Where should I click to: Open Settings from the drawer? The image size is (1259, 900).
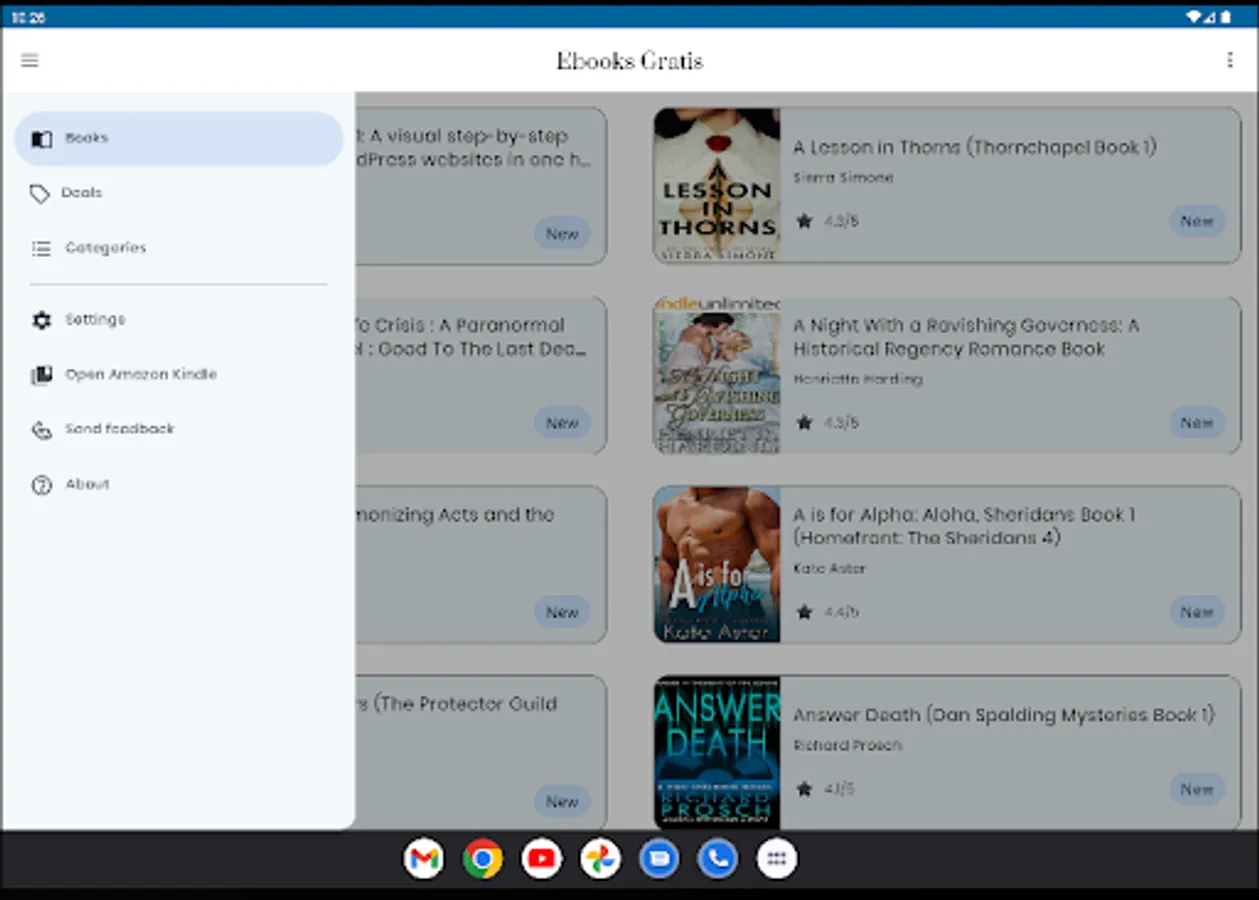tap(95, 320)
